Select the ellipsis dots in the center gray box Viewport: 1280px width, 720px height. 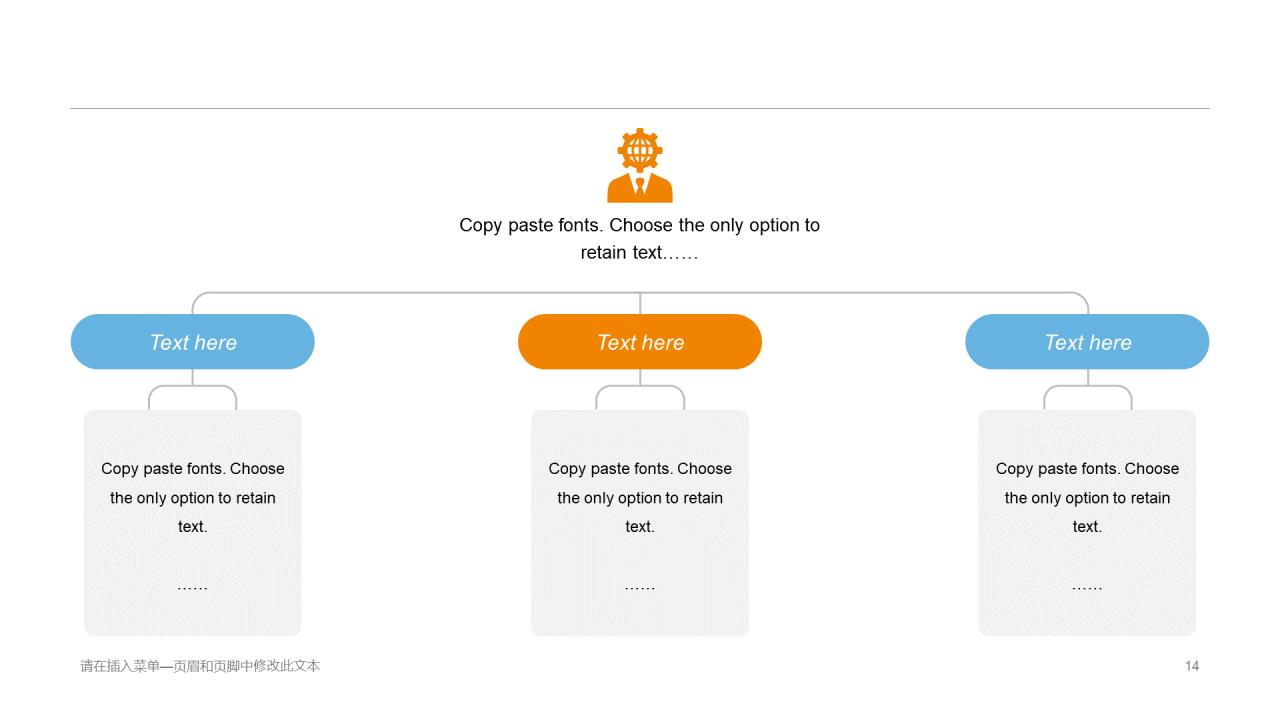point(640,587)
